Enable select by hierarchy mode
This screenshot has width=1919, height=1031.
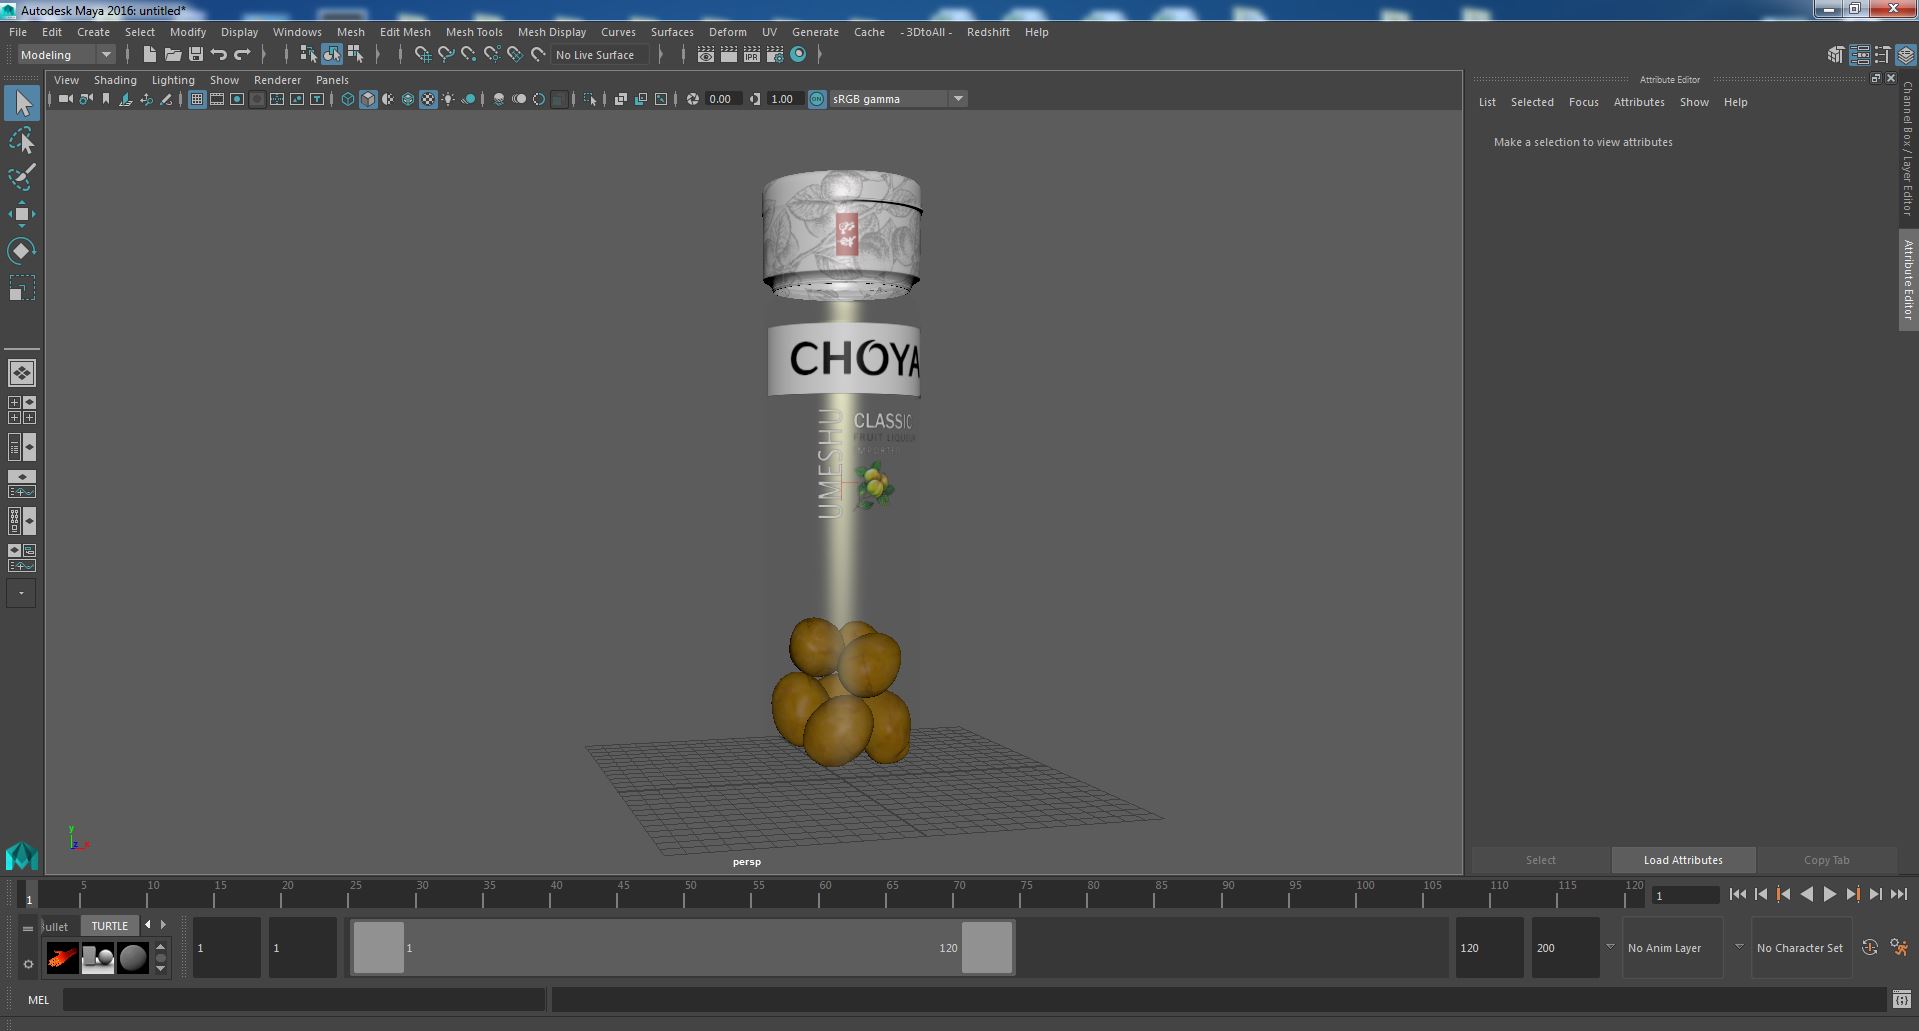(x=308, y=54)
